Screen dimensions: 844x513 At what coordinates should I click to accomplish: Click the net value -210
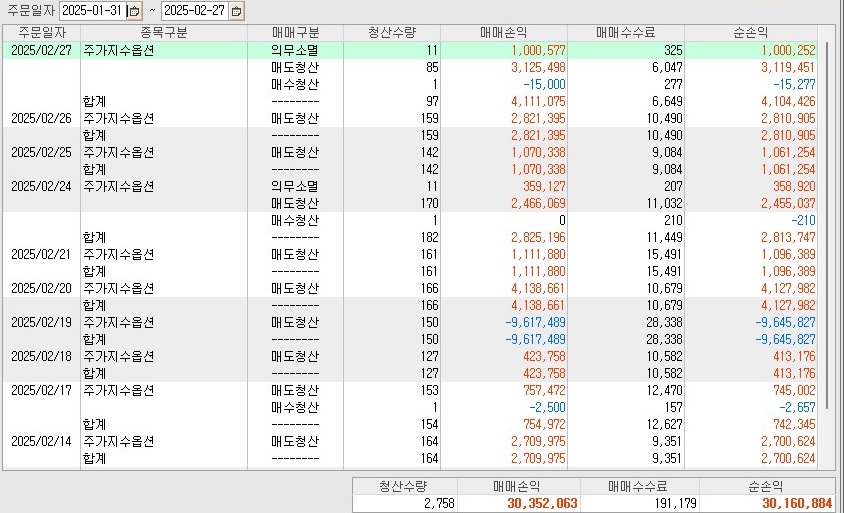803,220
